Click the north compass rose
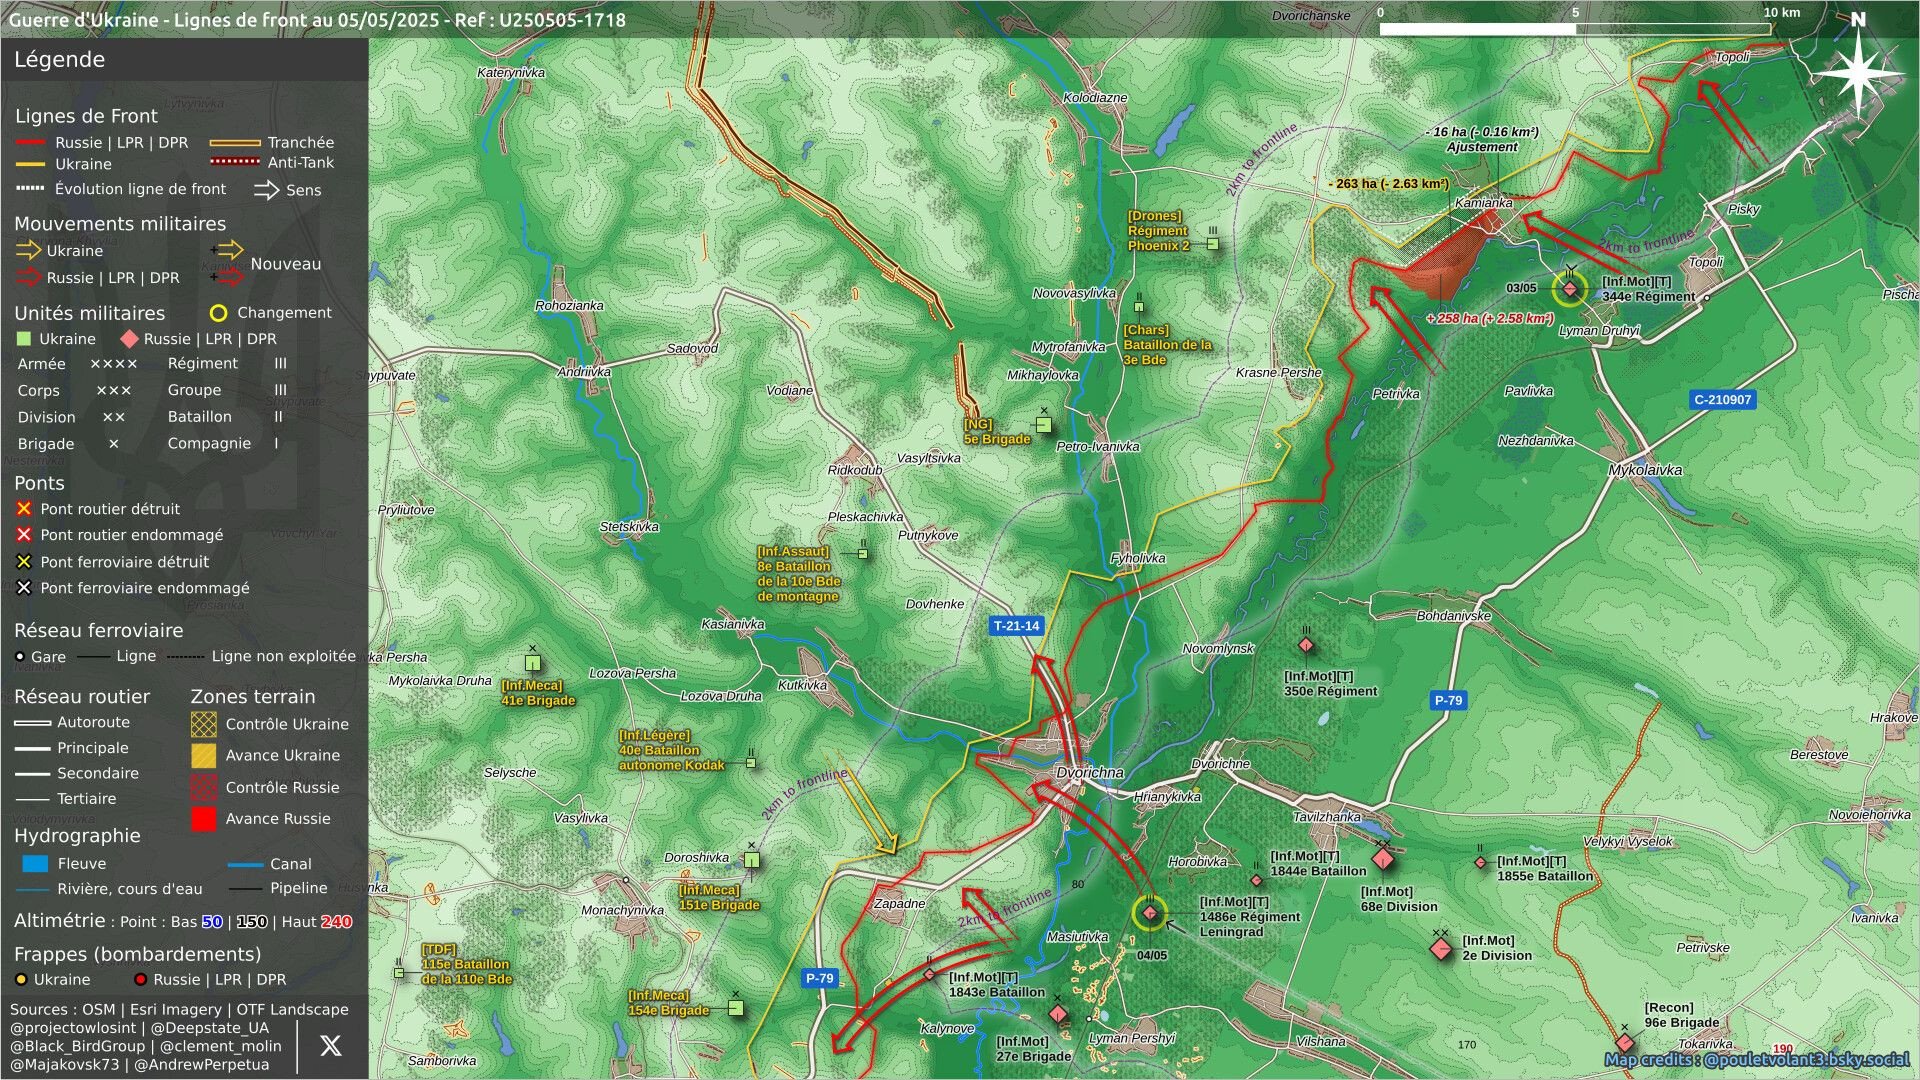 (1857, 72)
